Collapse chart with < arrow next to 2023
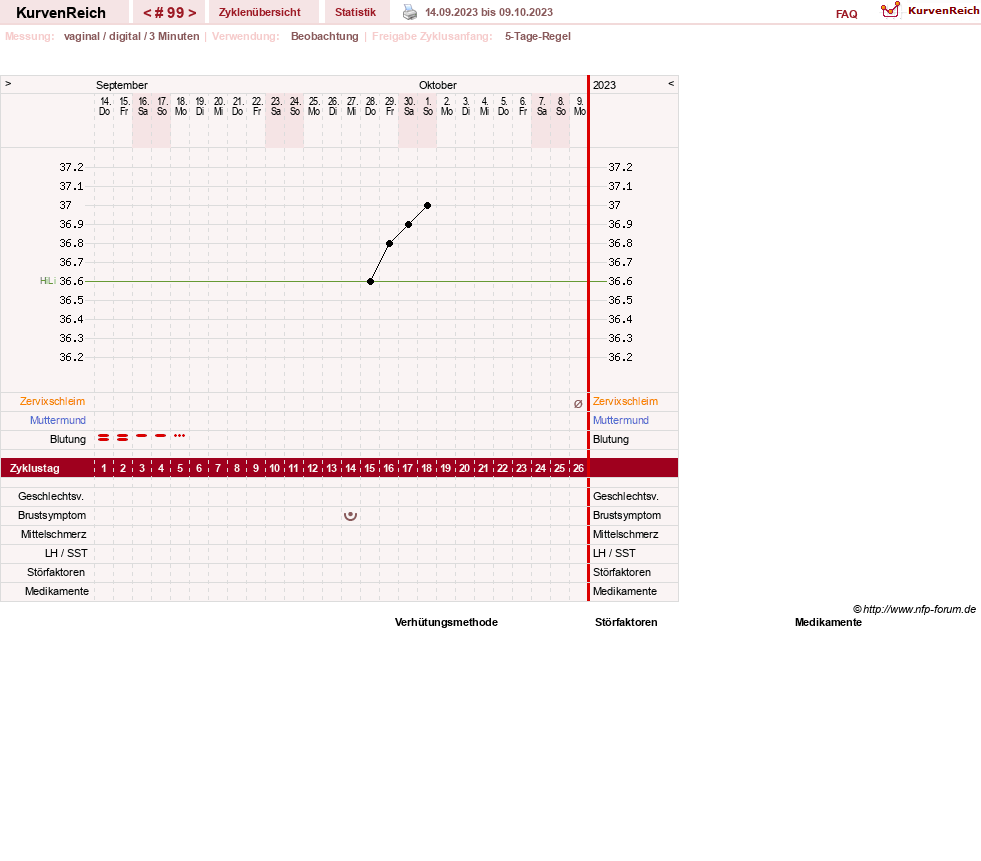The width and height of the screenshot is (981, 861). [x=671, y=83]
